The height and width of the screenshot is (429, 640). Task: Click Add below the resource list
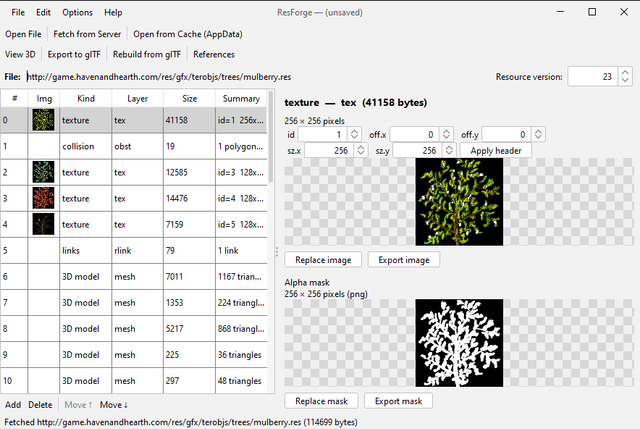click(x=13, y=405)
